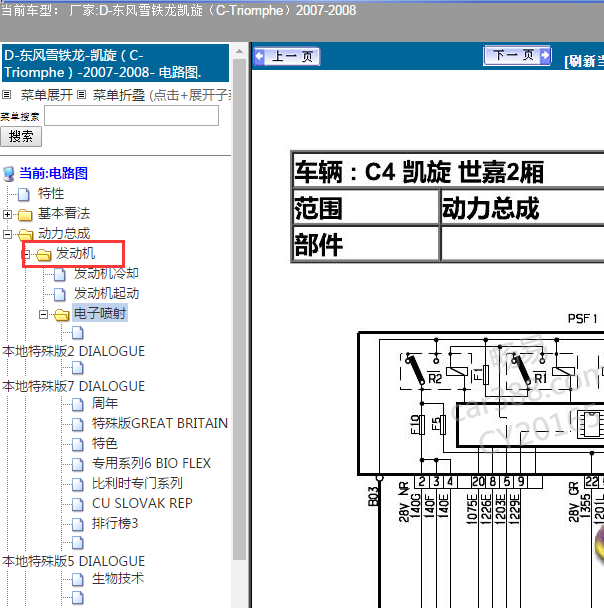Click 菜单展开 to expand all menus
The height and width of the screenshot is (608, 604).
click(x=47, y=95)
